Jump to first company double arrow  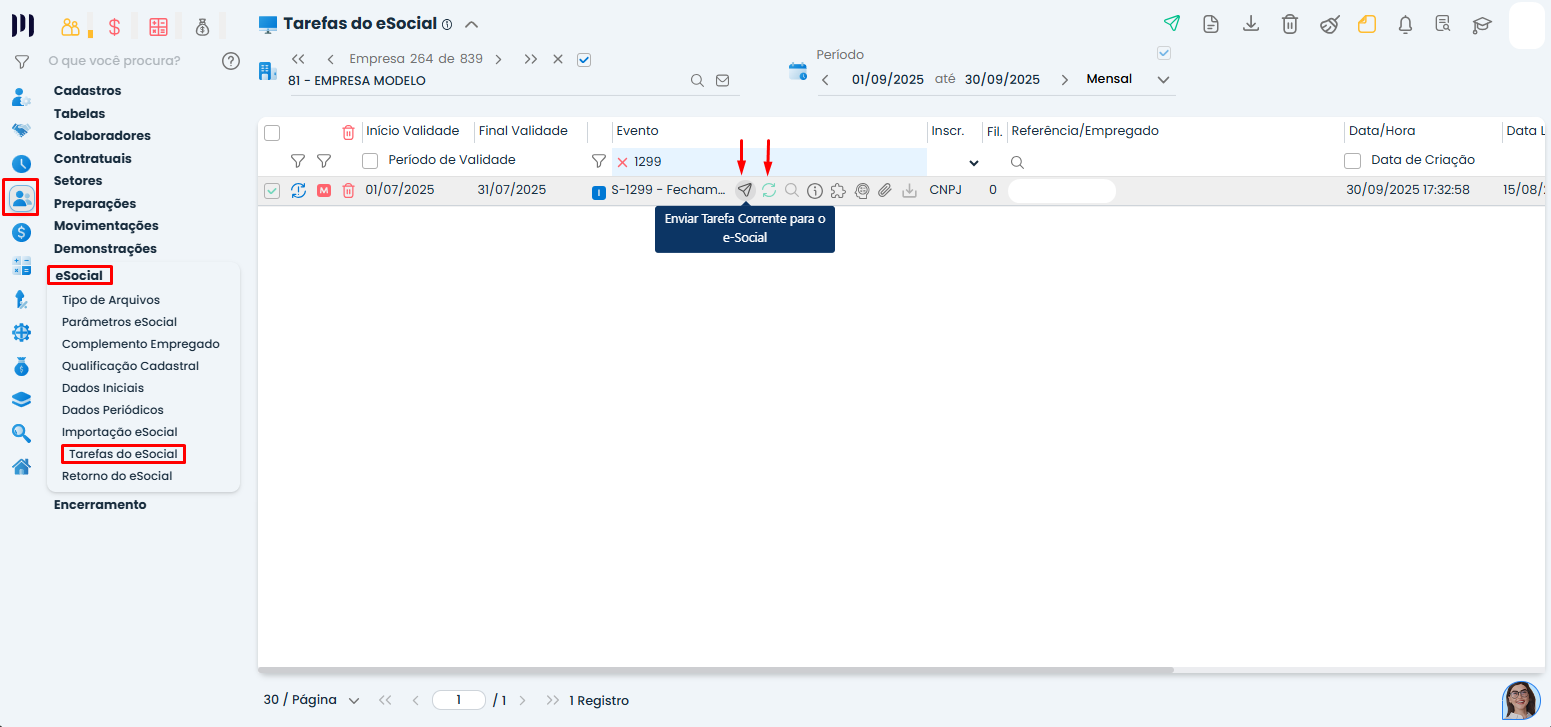coord(298,59)
